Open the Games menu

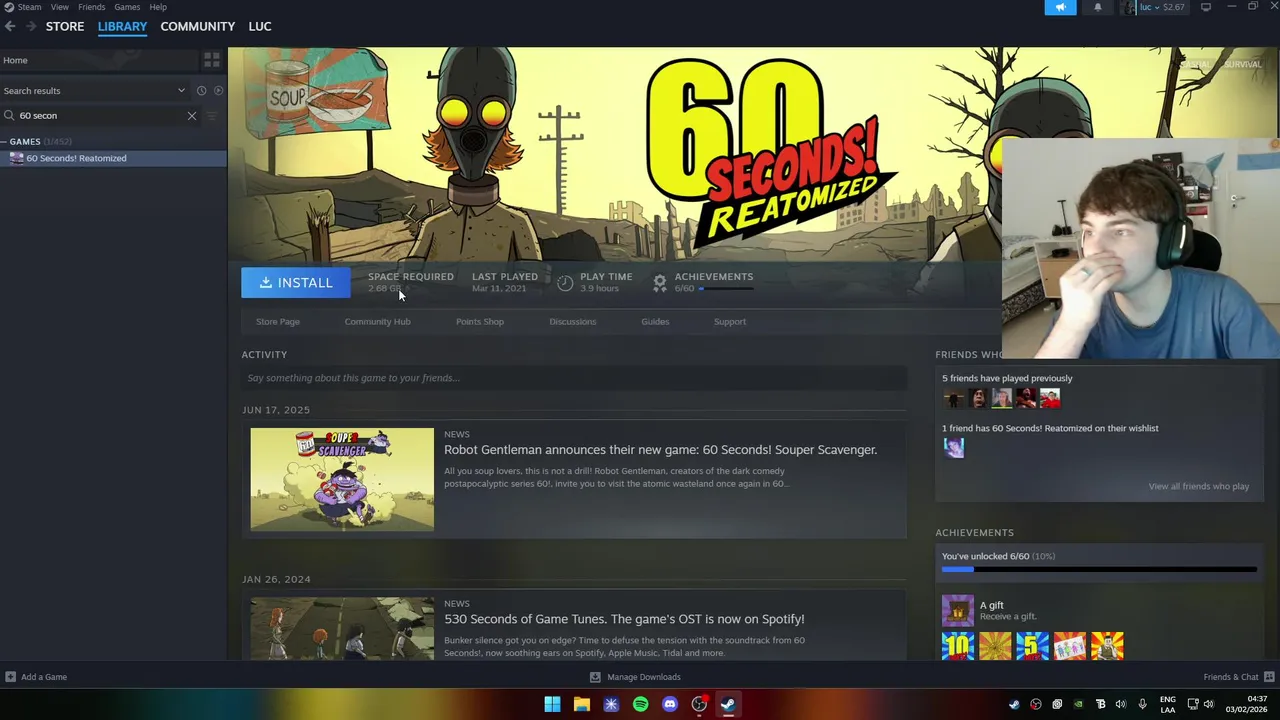(x=127, y=7)
